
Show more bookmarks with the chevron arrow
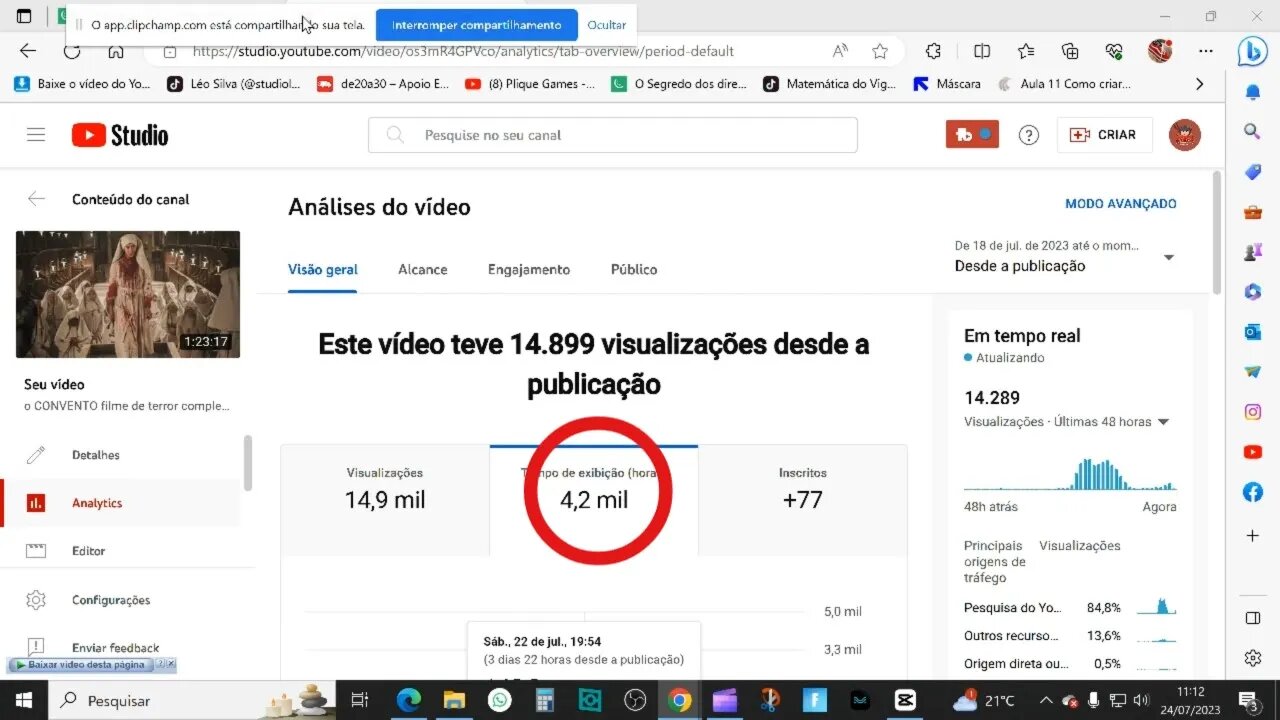coord(1200,84)
